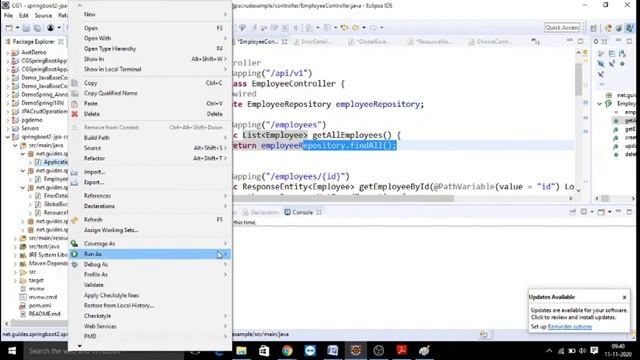This screenshot has width=640, height=360.
Task: Click the Windows Start button
Action: point(11,351)
